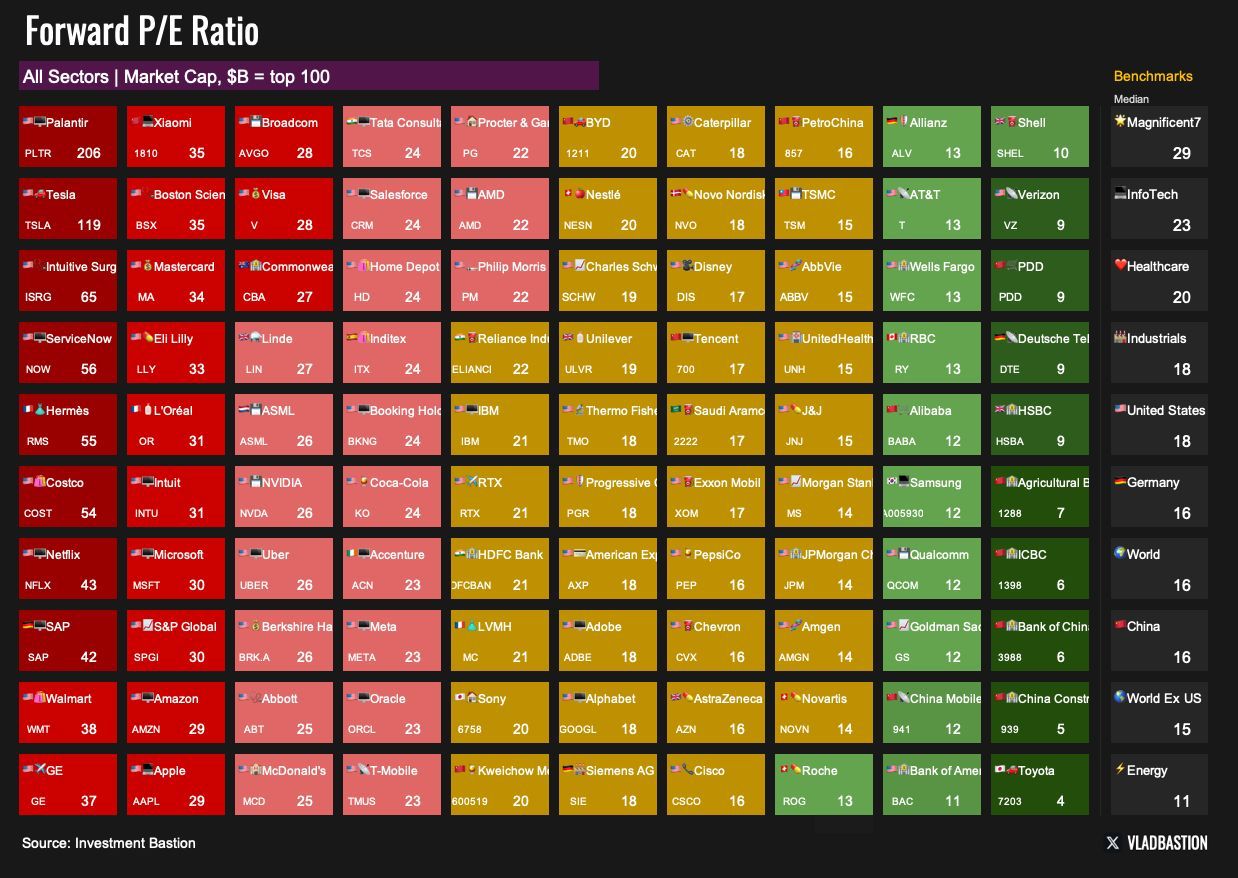This screenshot has height=878, width=1238.
Task: Click the computer icon beside InfoTech
Action: [x=1120, y=194]
